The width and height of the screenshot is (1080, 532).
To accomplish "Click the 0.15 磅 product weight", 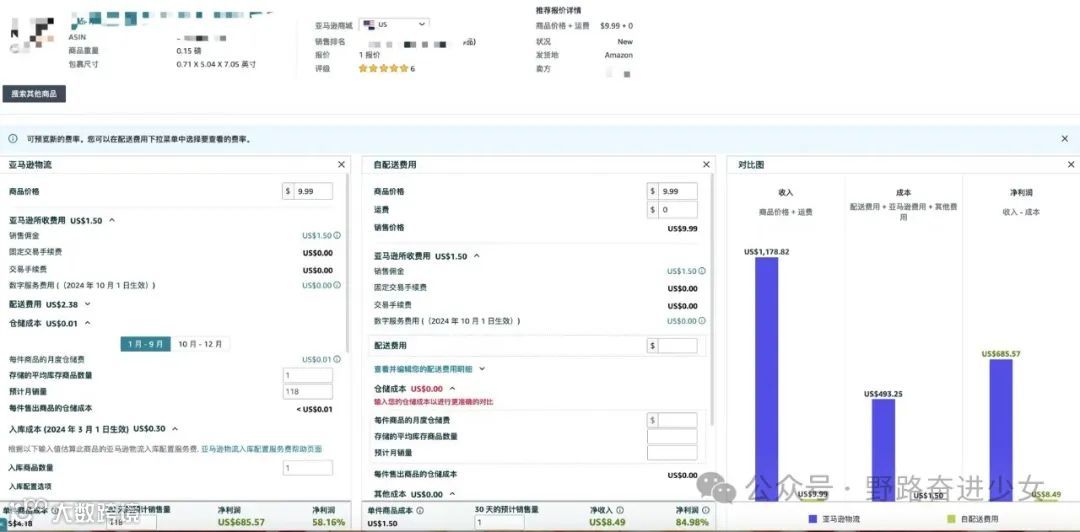I will pos(189,50).
